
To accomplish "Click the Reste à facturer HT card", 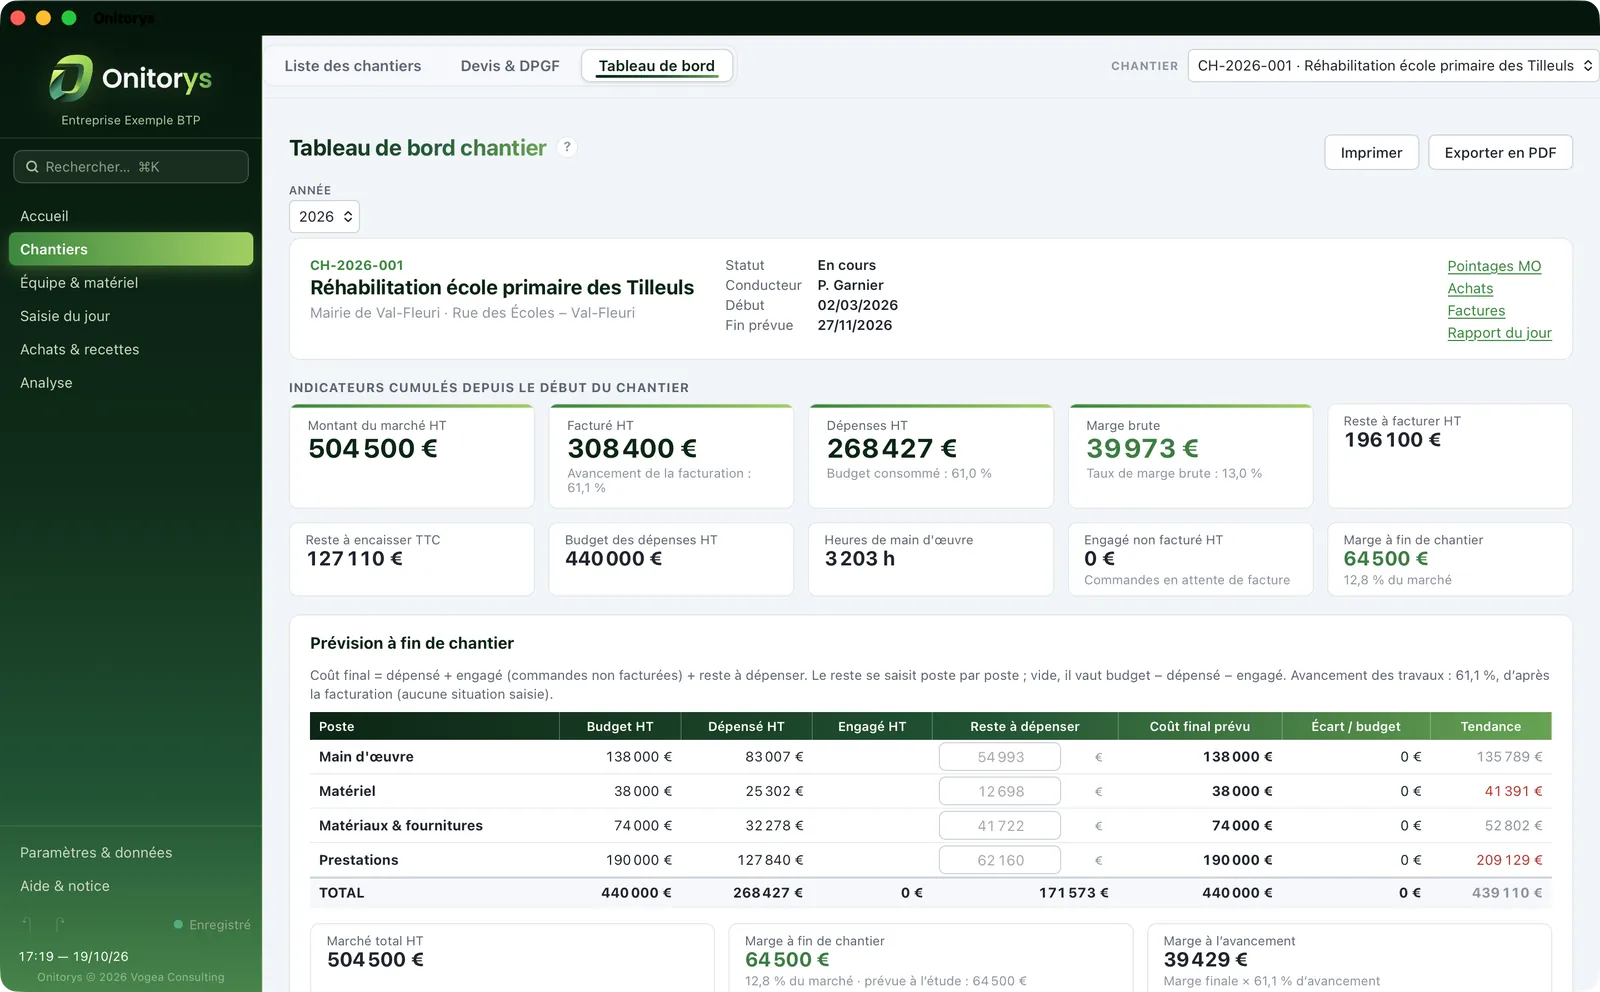I will click(1450, 456).
